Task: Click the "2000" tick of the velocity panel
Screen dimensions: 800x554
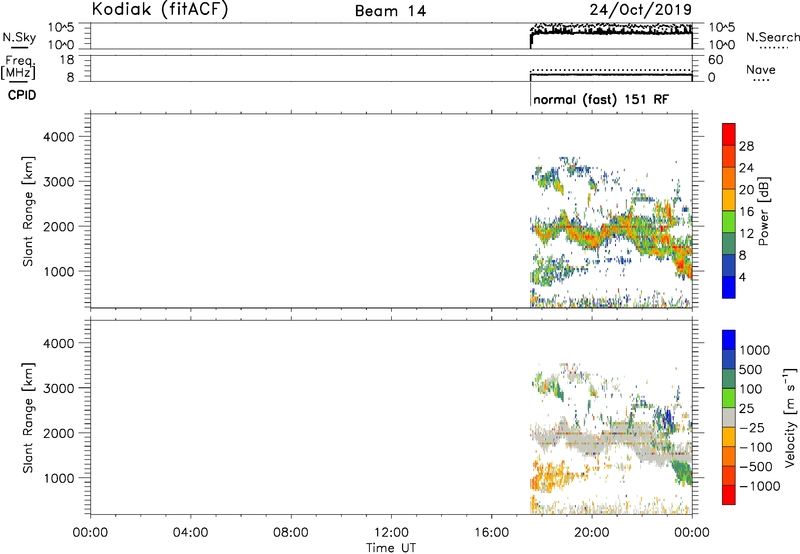Action: (59, 433)
